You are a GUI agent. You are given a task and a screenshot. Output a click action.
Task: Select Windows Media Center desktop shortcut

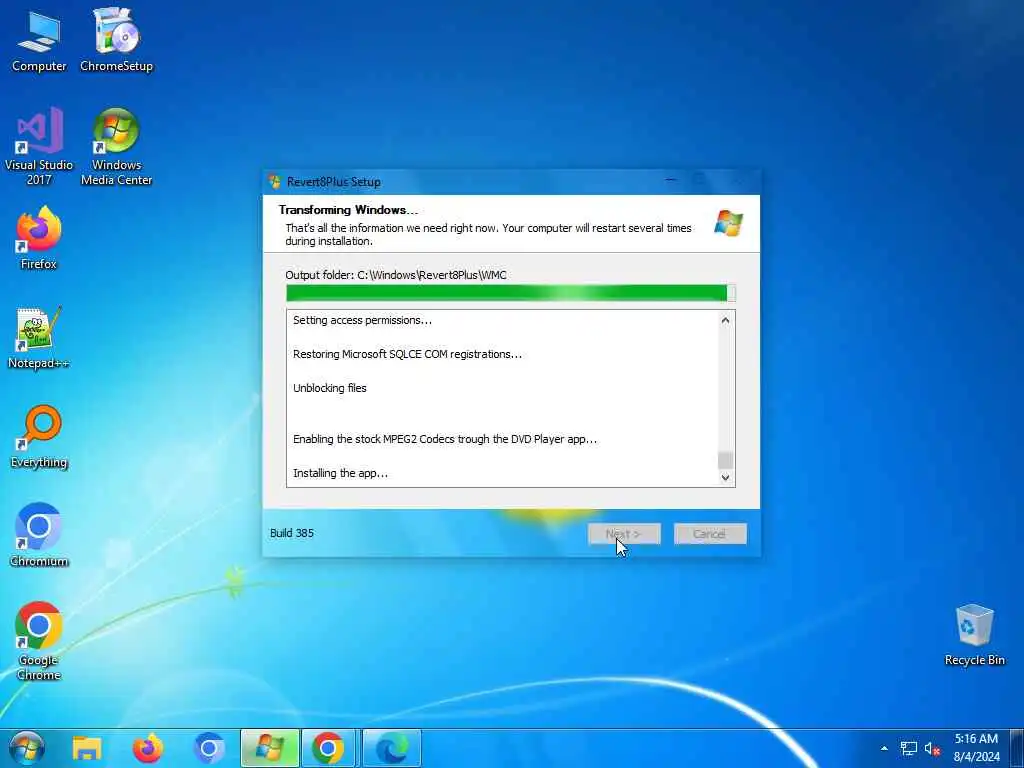(x=116, y=146)
